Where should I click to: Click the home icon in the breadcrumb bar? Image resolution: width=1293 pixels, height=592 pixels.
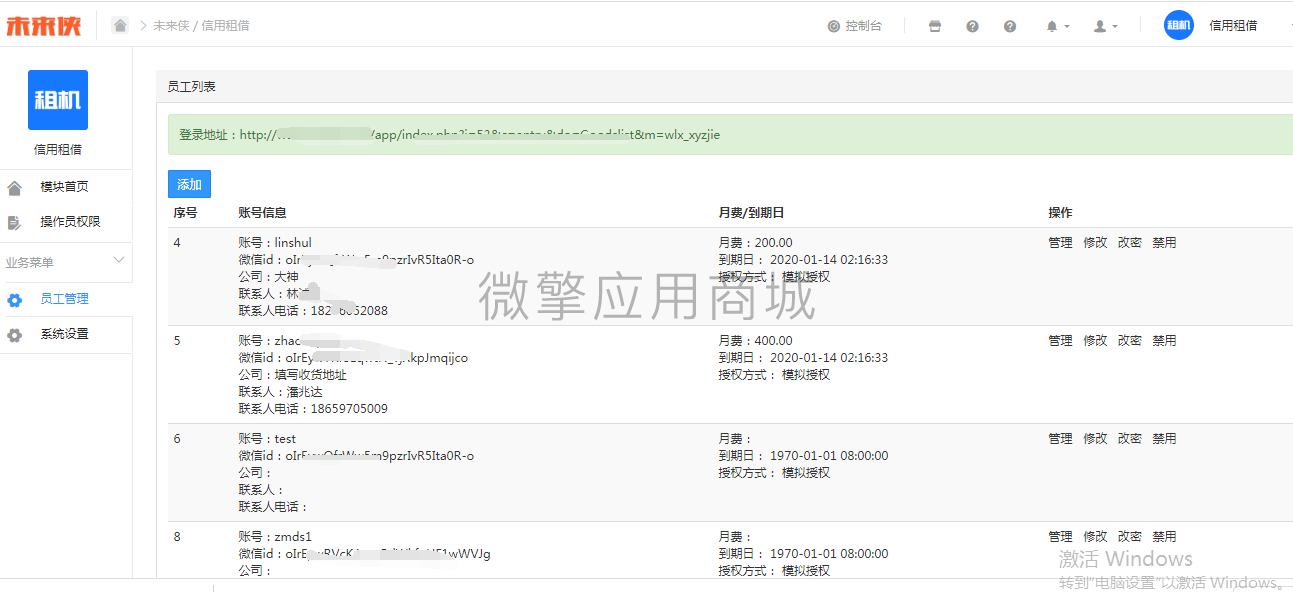pos(119,24)
